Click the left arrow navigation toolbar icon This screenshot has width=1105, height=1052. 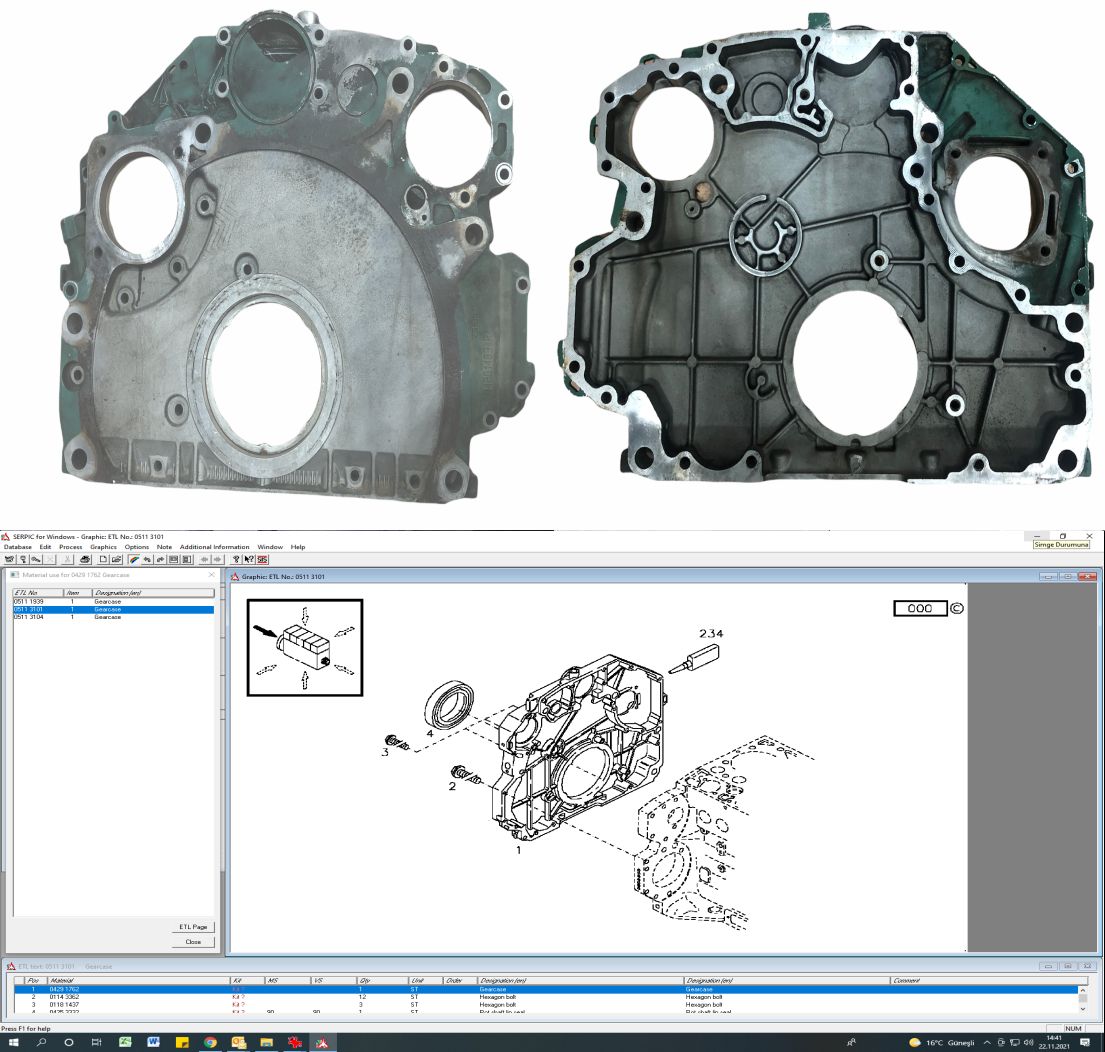click(x=204, y=559)
